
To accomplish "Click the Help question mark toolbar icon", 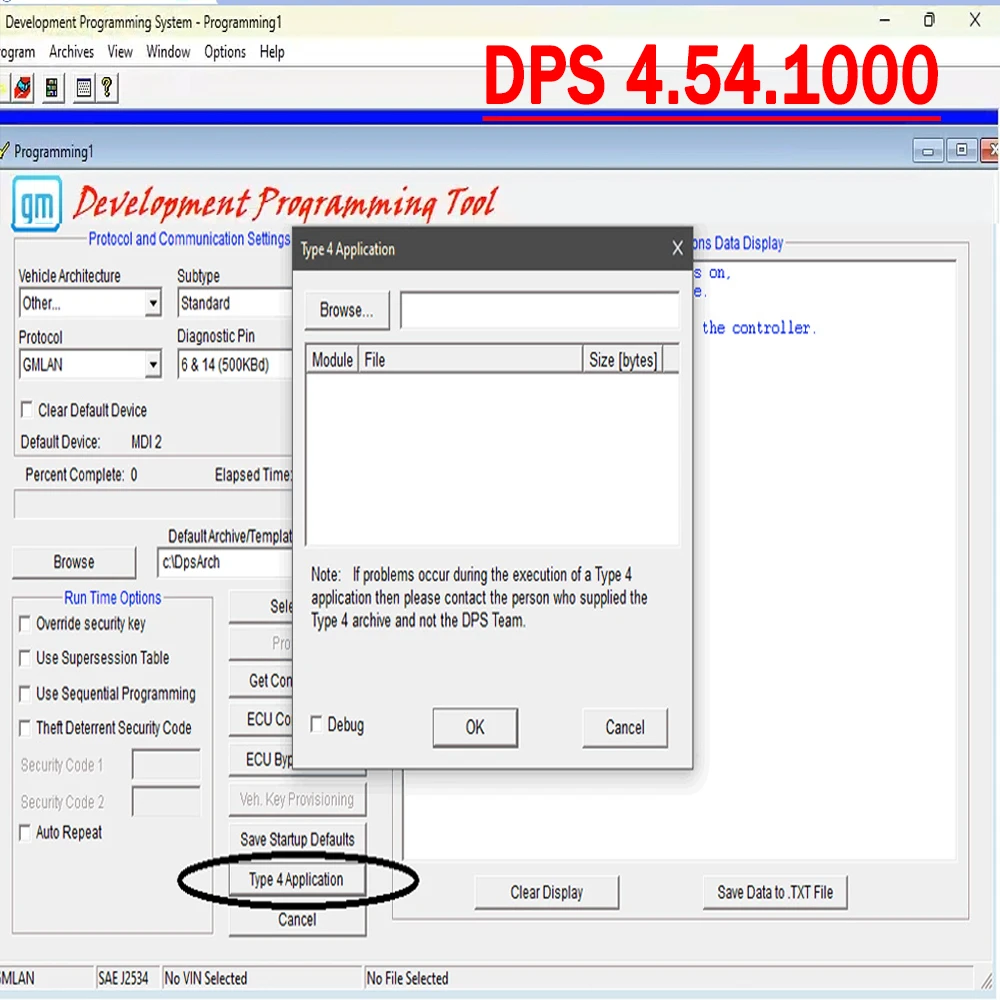I will pos(105,87).
